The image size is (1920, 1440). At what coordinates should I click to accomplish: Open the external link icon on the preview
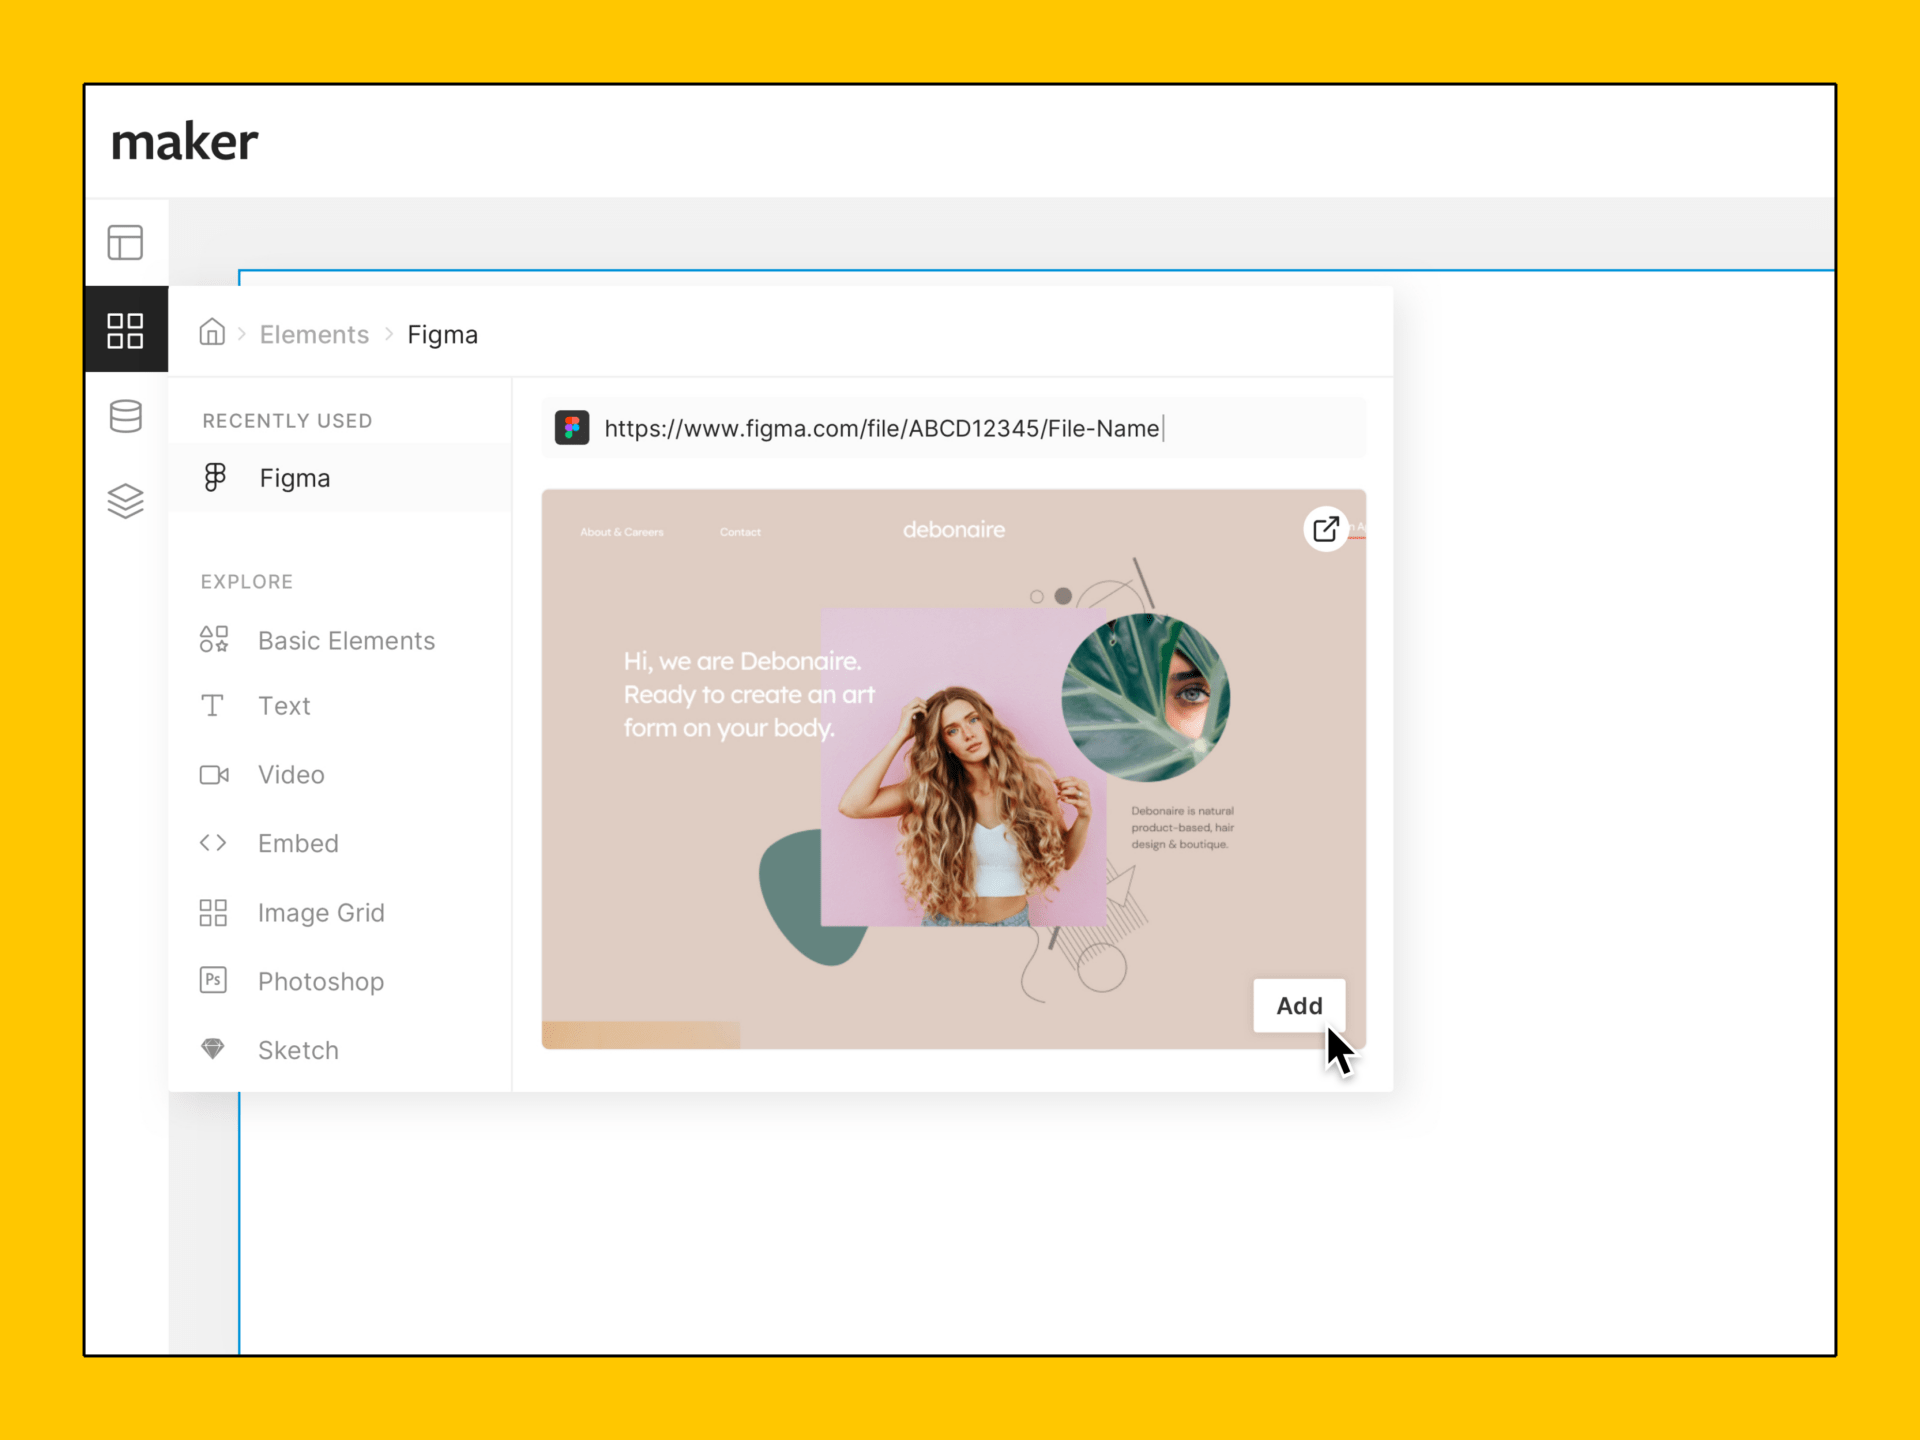[1326, 528]
